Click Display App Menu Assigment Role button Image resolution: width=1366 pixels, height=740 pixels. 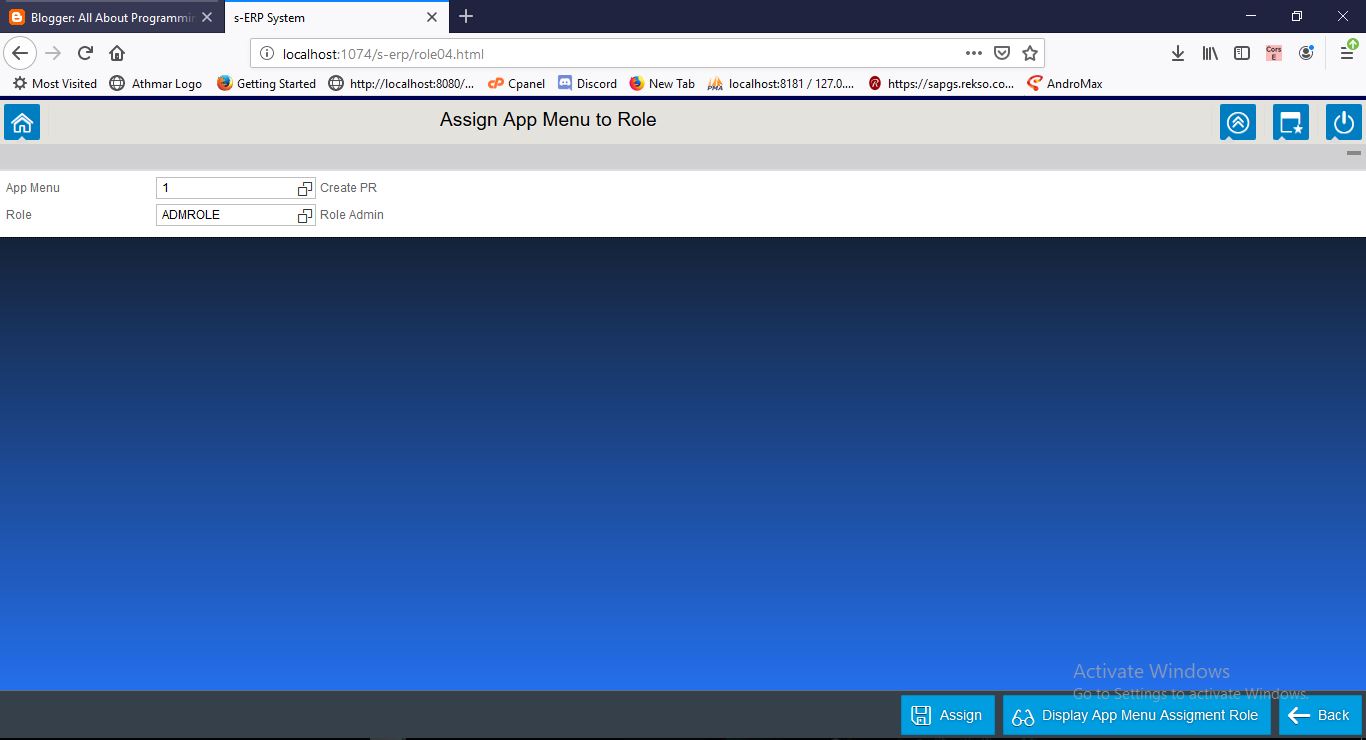tap(1137, 715)
